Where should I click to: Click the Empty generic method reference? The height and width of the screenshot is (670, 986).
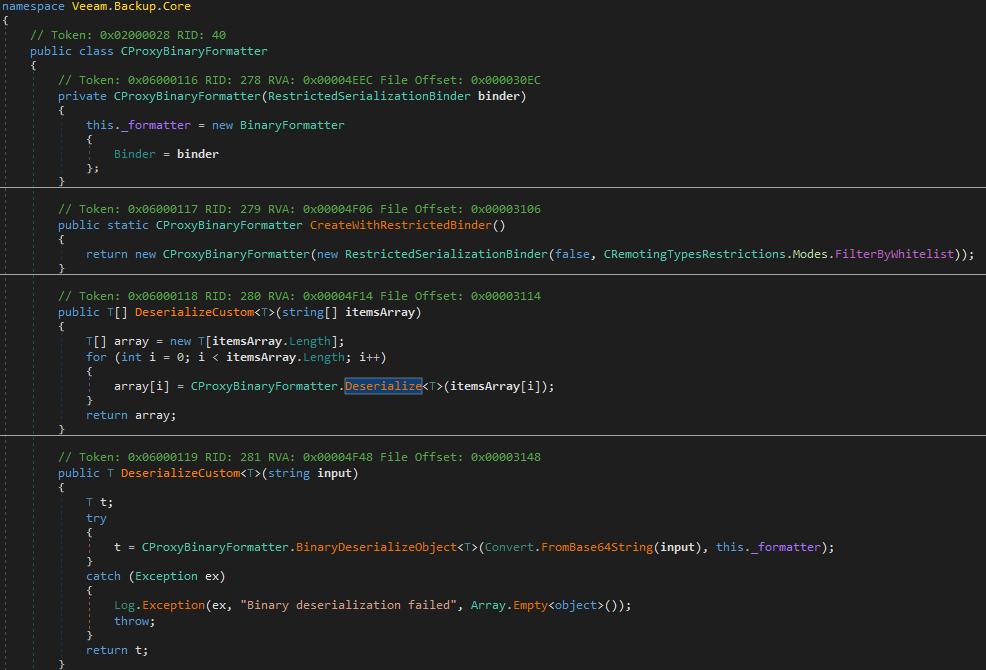(530, 605)
